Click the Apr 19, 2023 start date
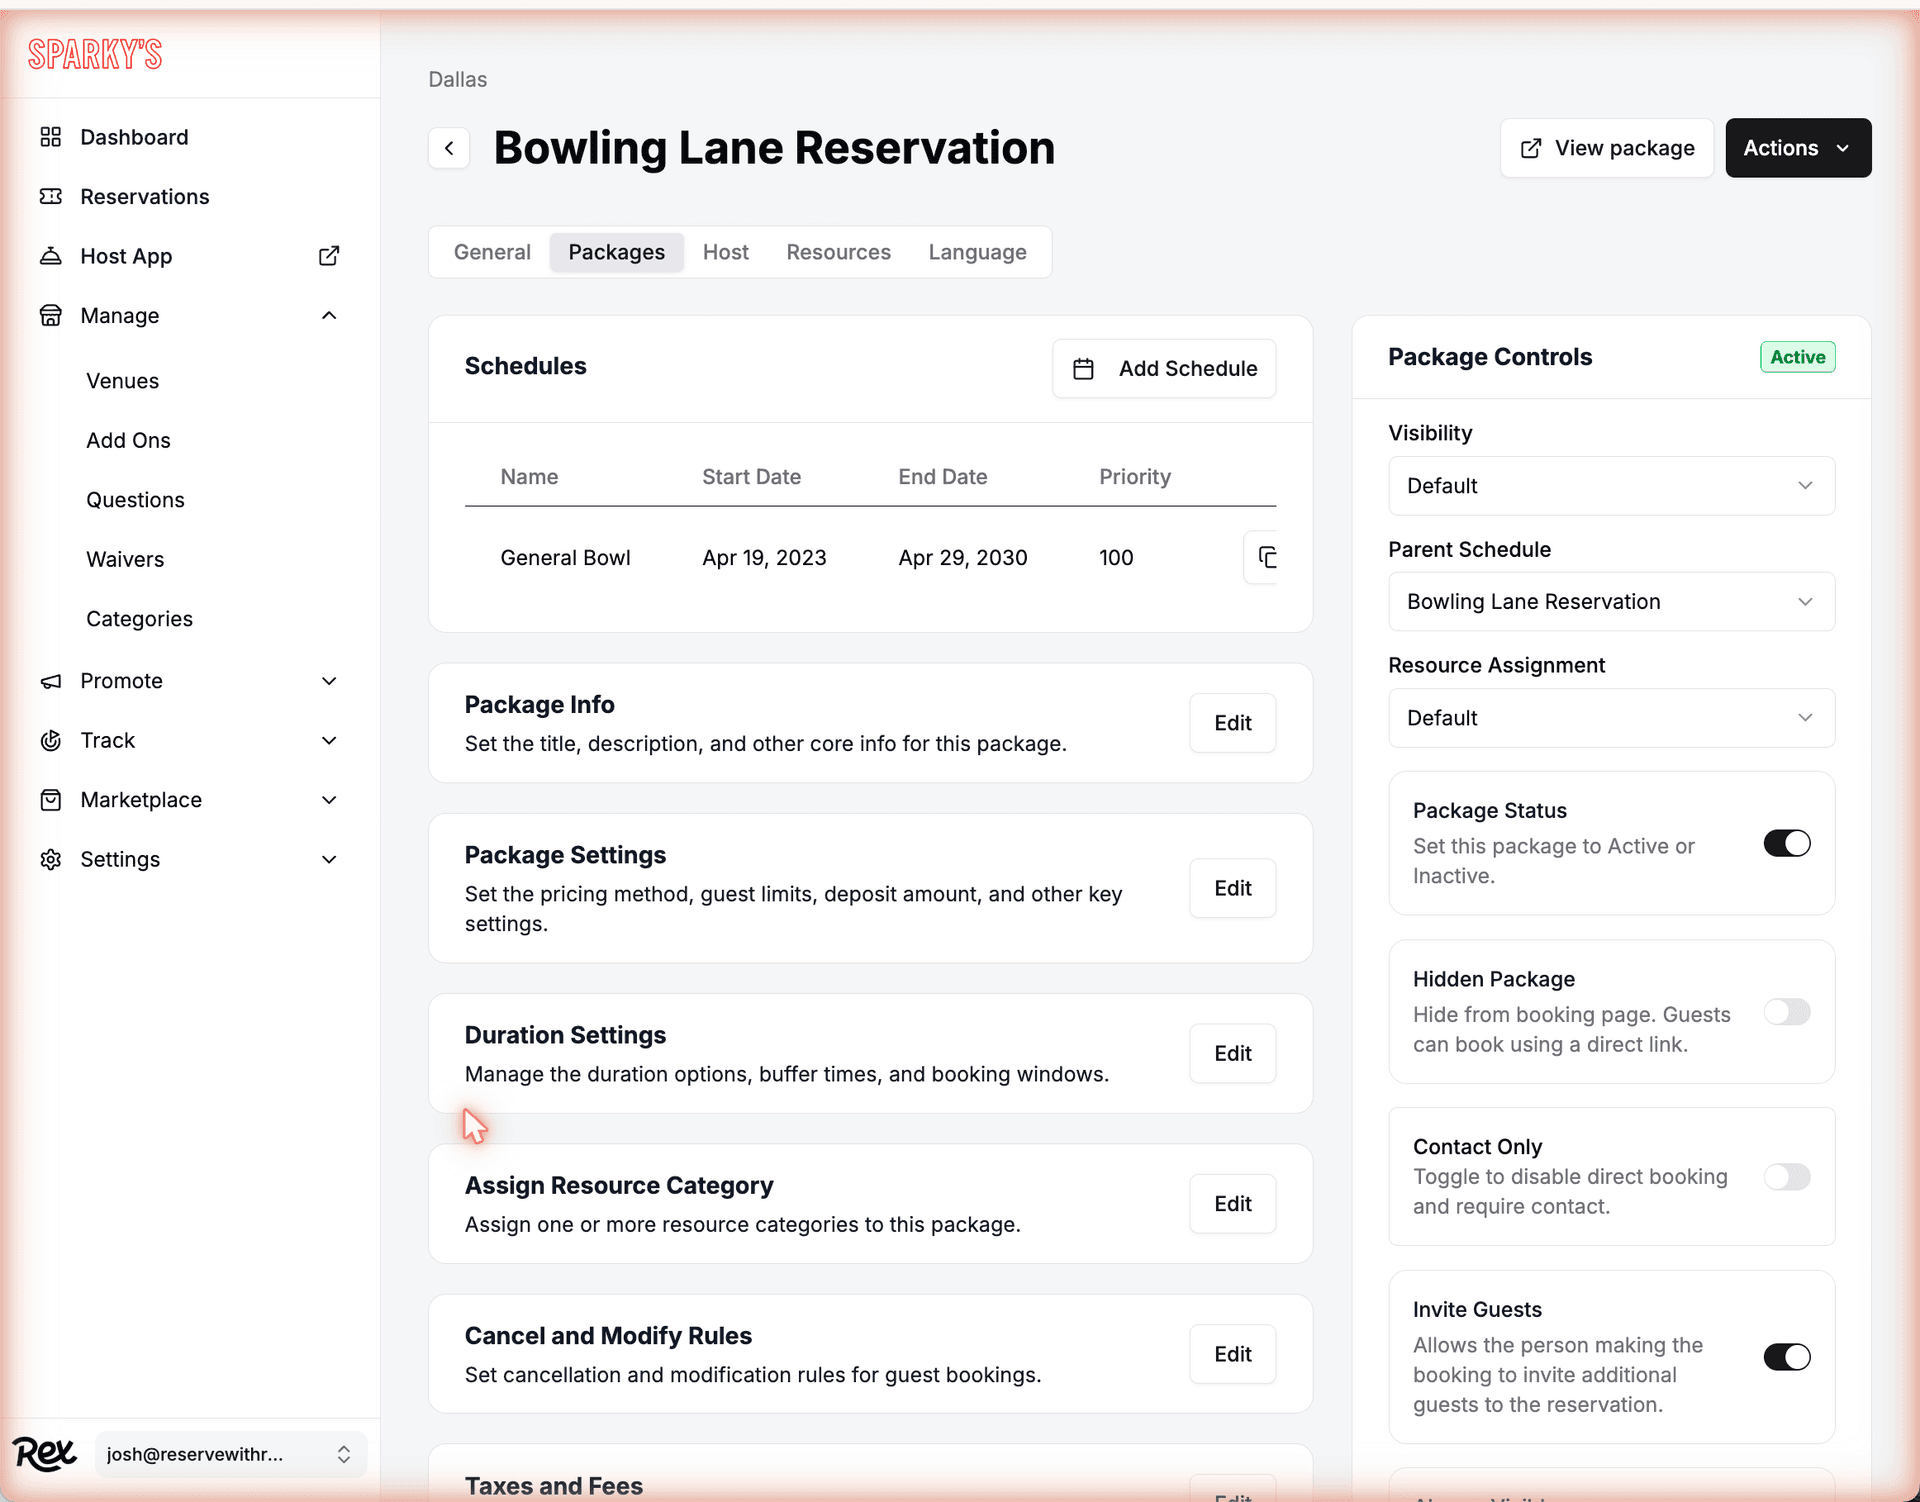This screenshot has width=1920, height=1502. (764, 558)
